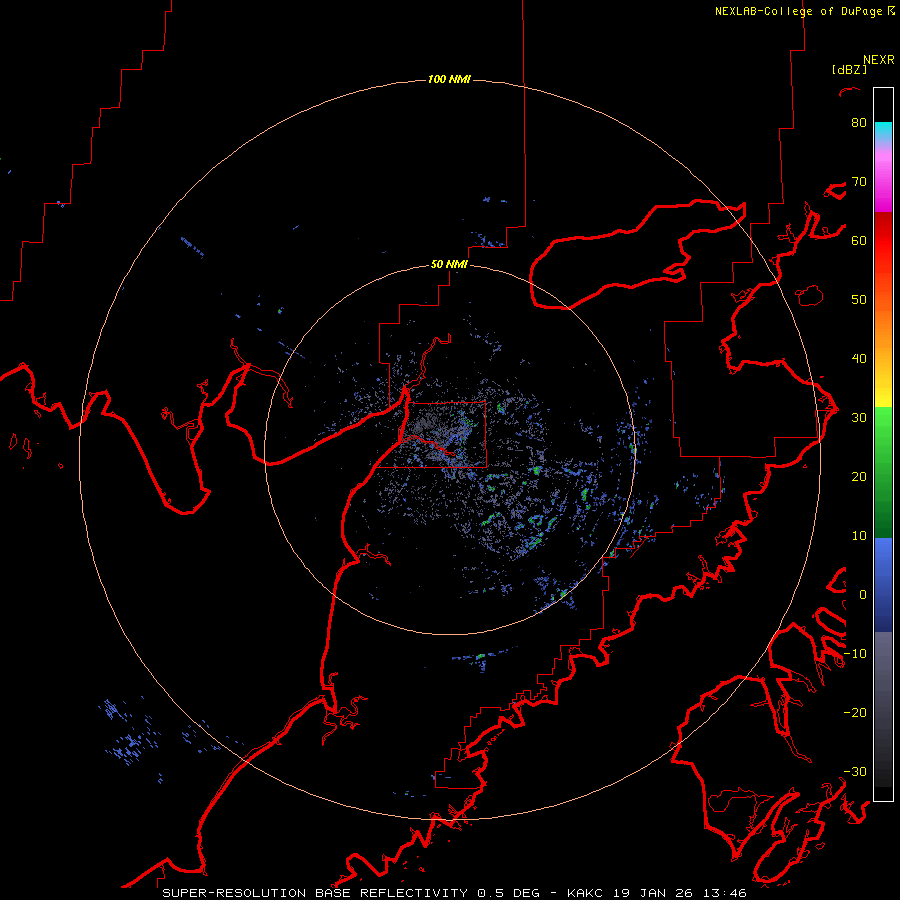The image size is (900, 900).
Task: Click the 40 dBZ scale value
Action: [x=859, y=358]
